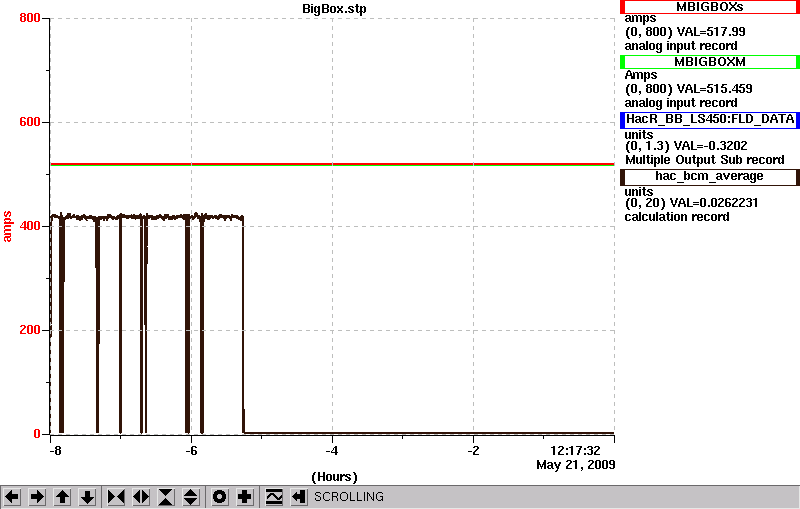Viewport: 800px width, 509px height.
Task: Shift the plot up with the up arrow
Action: pyautogui.click(x=62, y=497)
